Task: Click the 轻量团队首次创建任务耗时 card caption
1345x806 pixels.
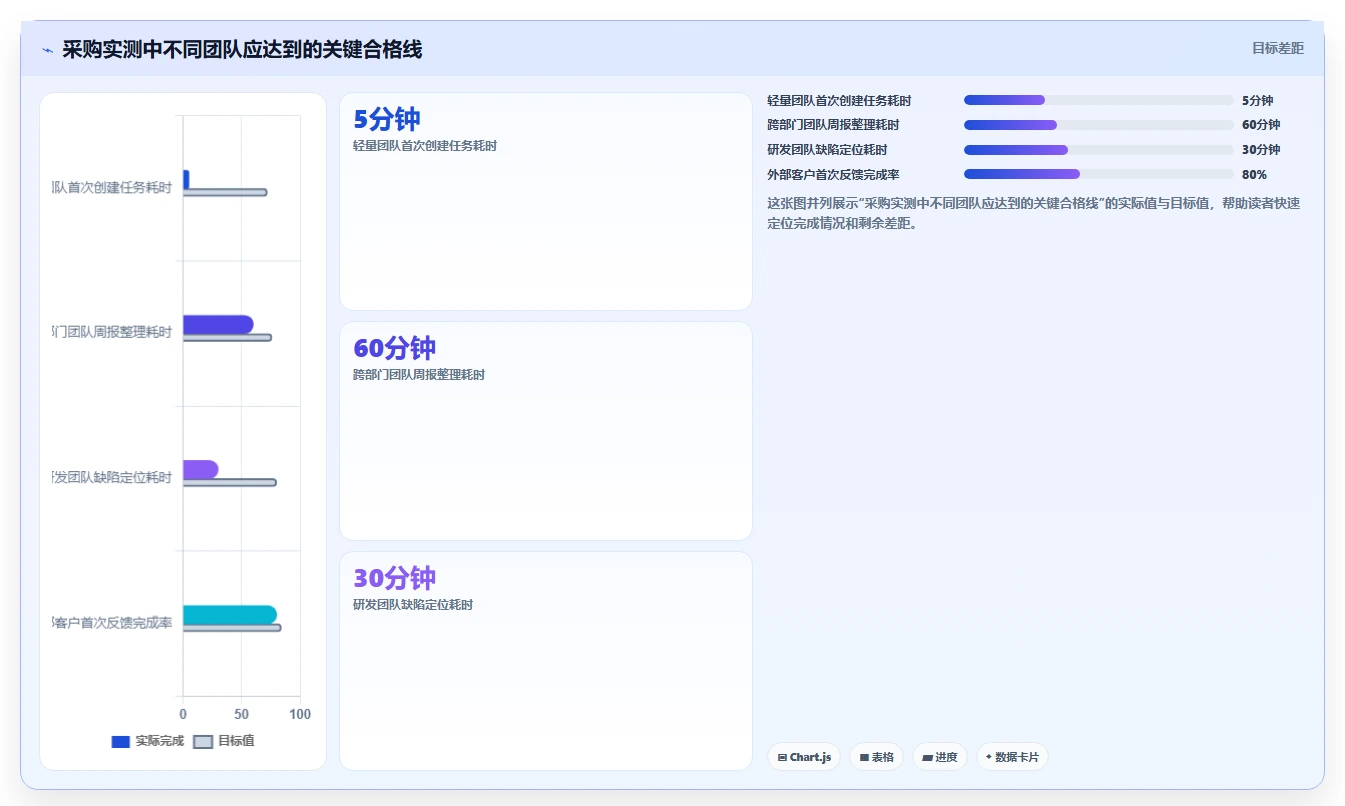Action: coord(425,146)
